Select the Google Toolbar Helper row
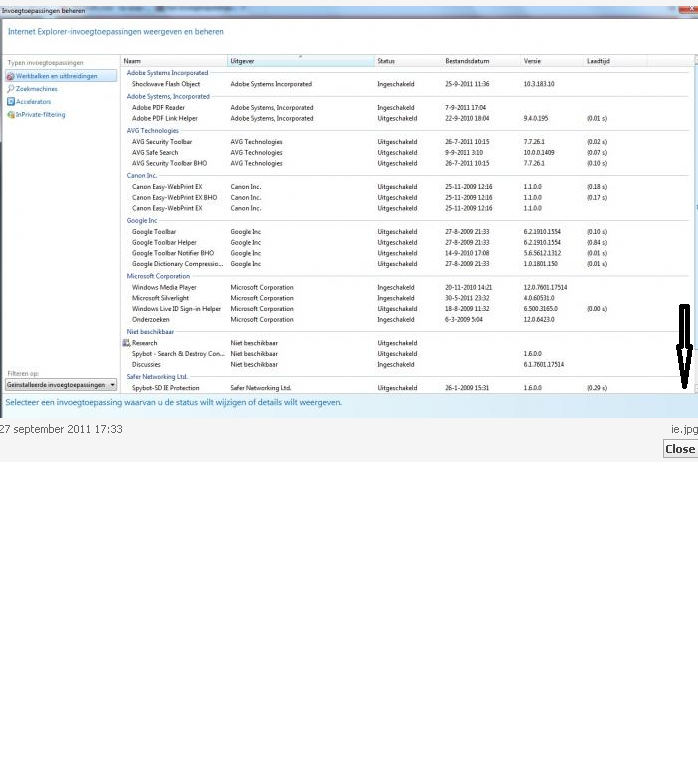This screenshot has height=777, width=698. [406, 242]
